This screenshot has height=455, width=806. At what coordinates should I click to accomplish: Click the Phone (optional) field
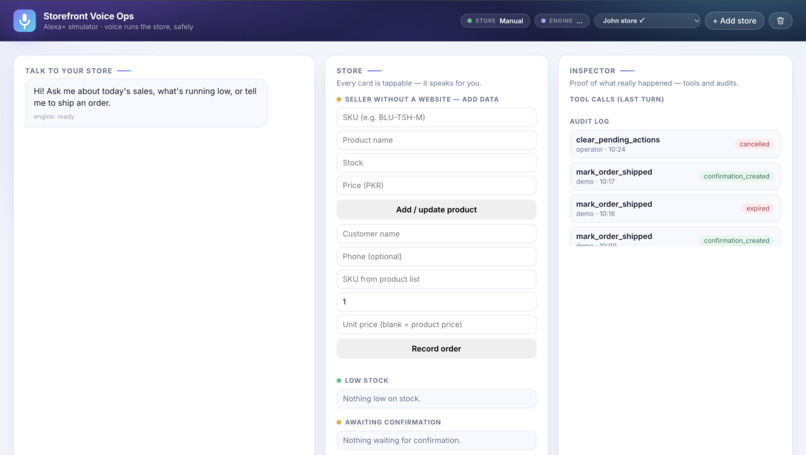[436, 256]
